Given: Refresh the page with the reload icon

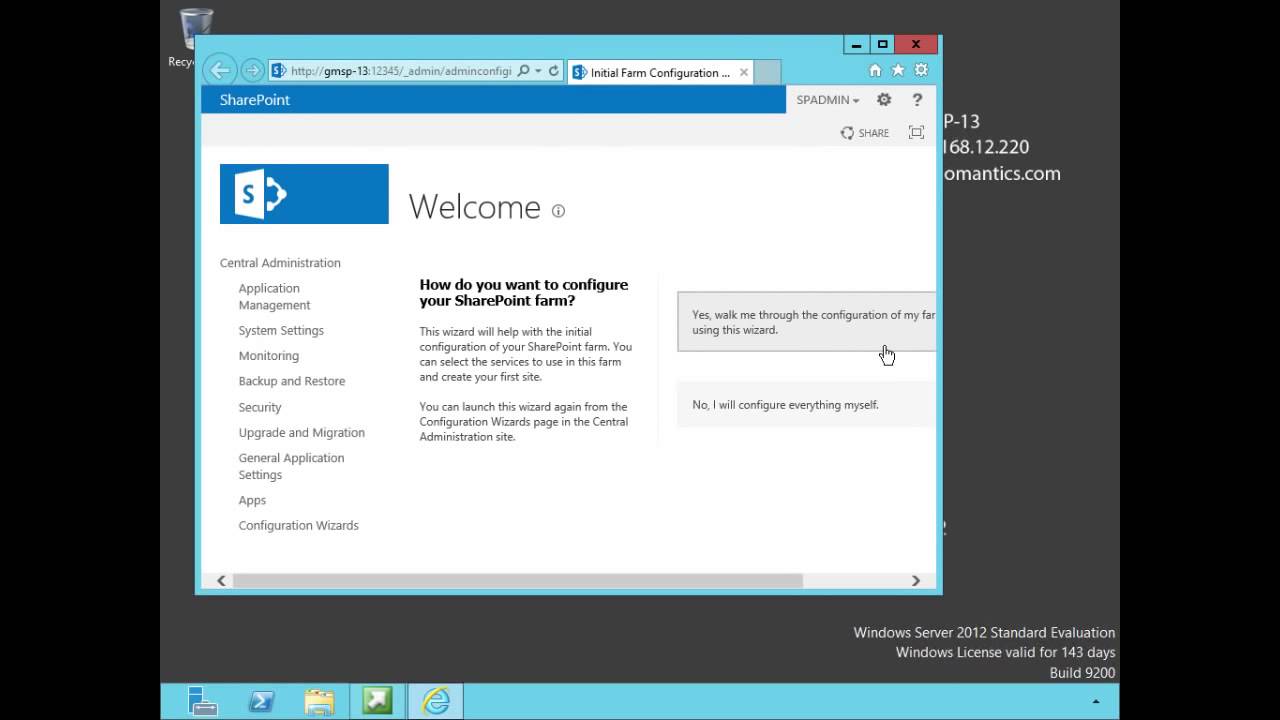Looking at the screenshot, I should (x=553, y=71).
